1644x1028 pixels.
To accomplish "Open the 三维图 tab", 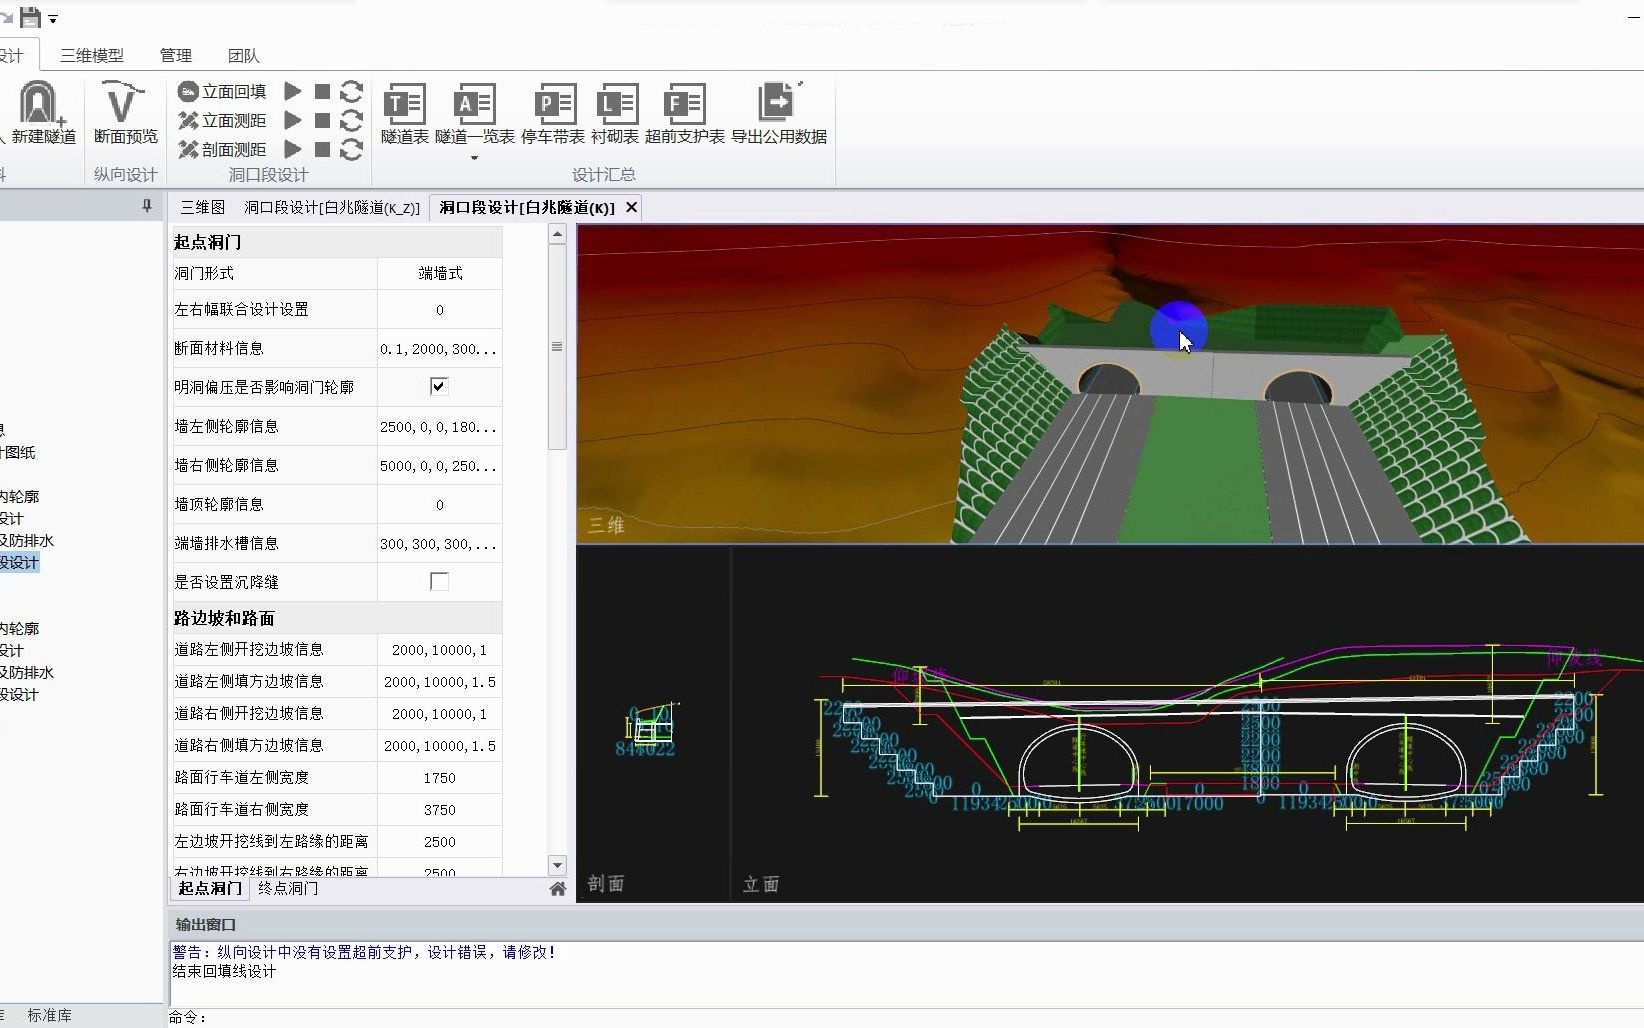I will 200,207.
